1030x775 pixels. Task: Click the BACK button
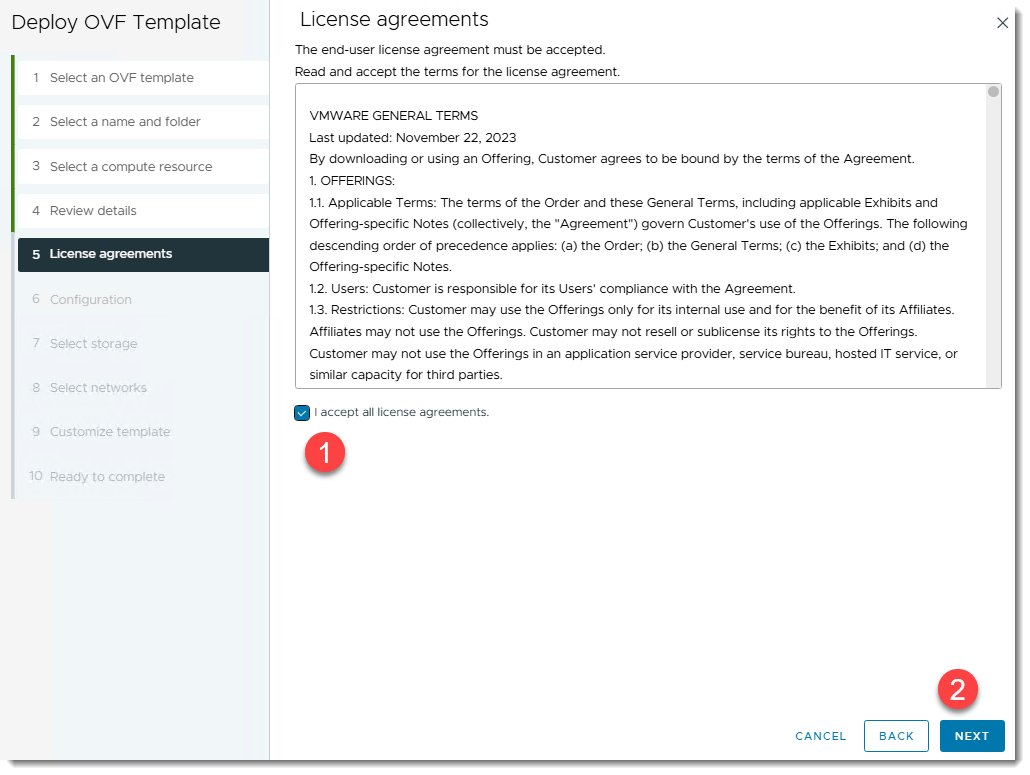point(896,736)
